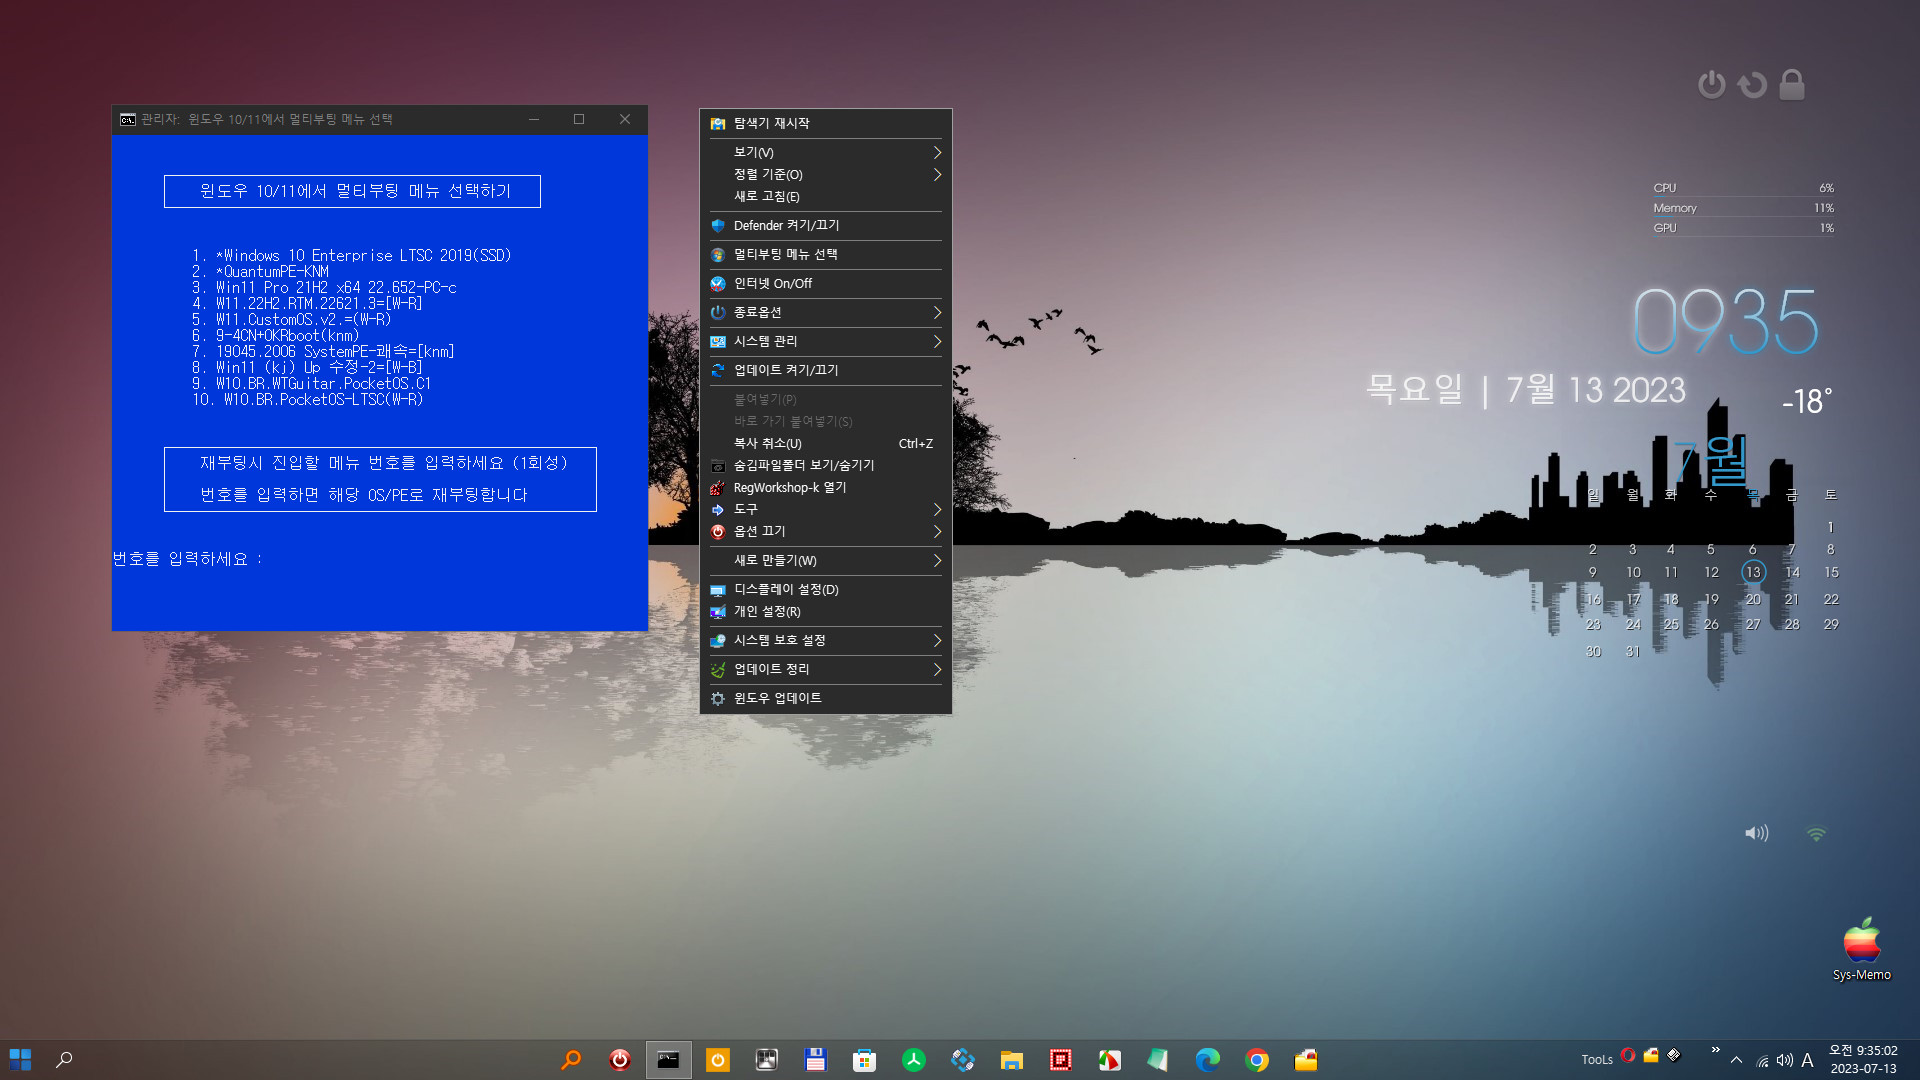Select 새로 고침(E) in context menu
The width and height of the screenshot is (1920, 1080).
826,197
